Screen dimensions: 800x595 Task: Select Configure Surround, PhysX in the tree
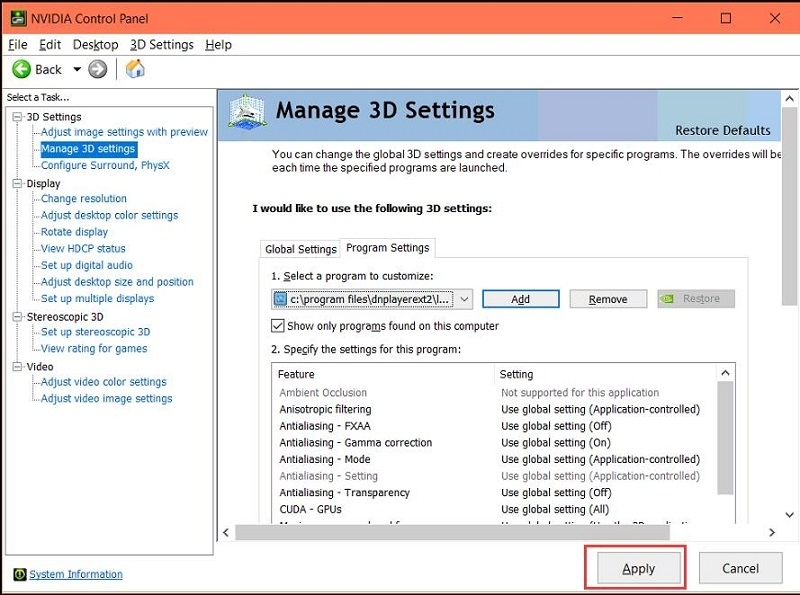click(x=105, y=165)
